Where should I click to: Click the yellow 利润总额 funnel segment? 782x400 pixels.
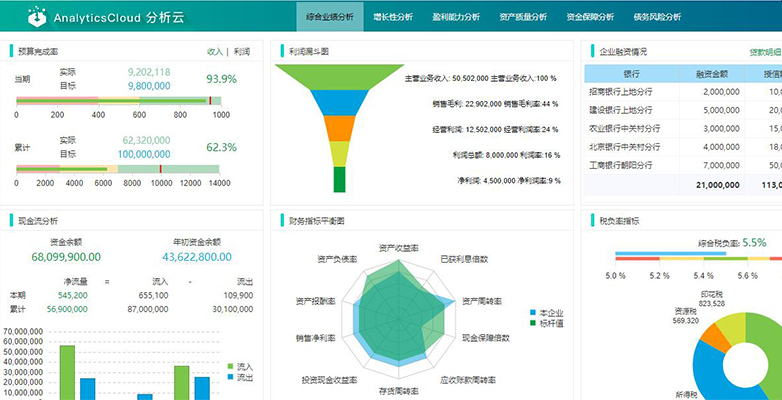(339, 154)
